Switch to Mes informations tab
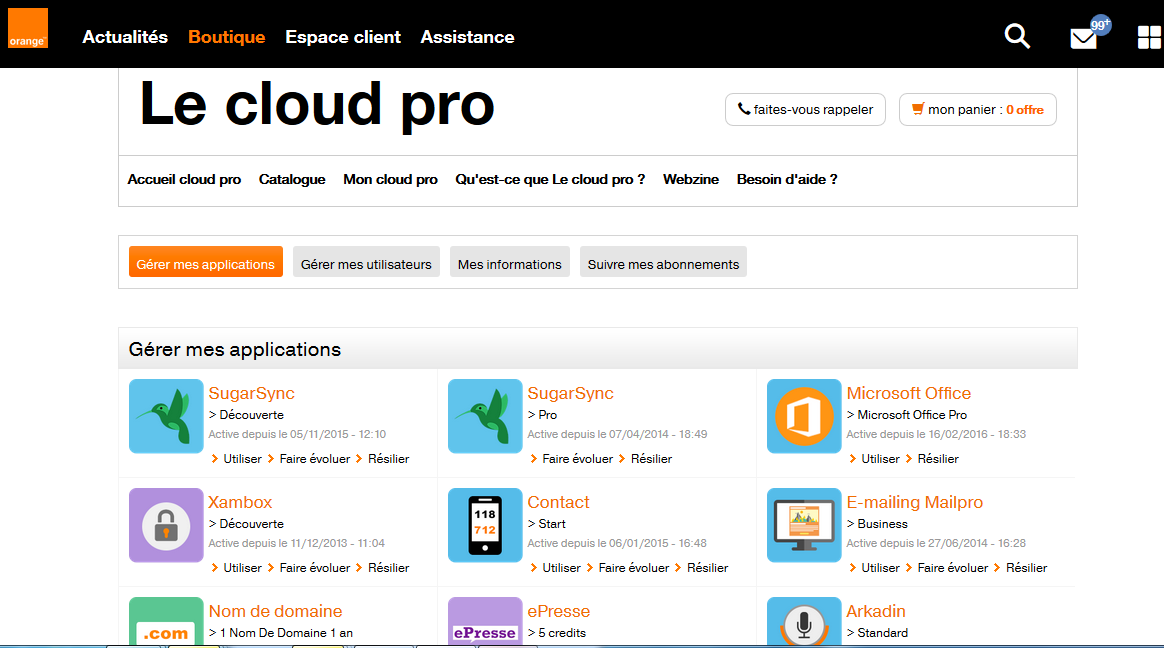 point(510,262)
